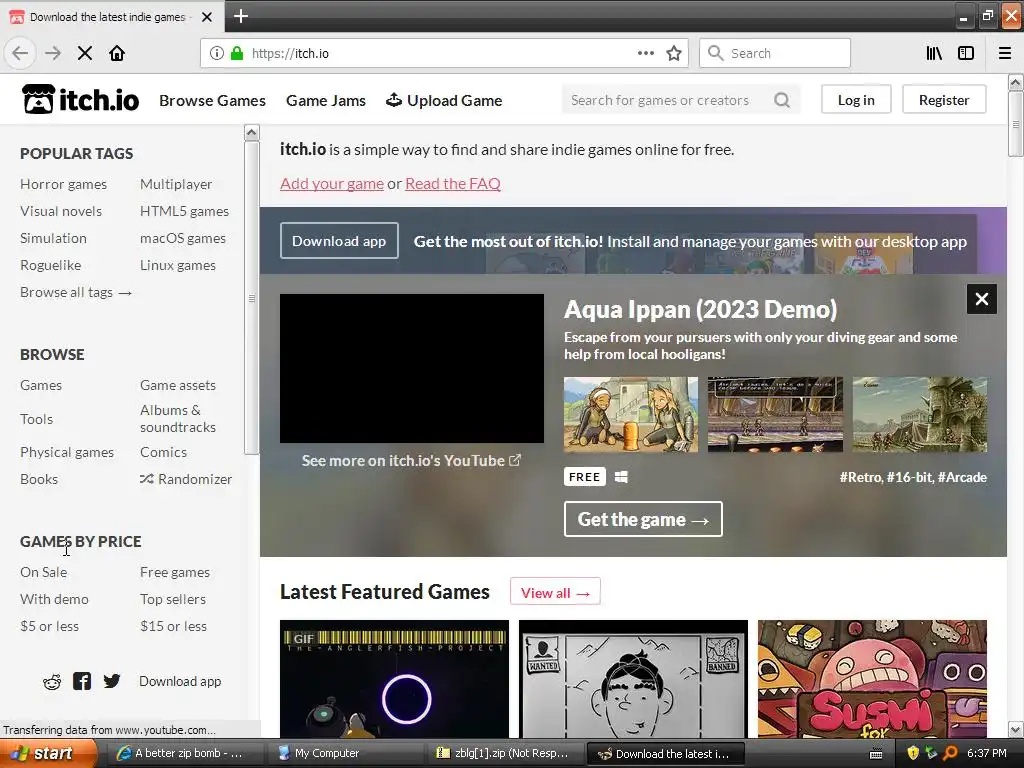Click the security shield tray icon

click(x=913, y=753)
